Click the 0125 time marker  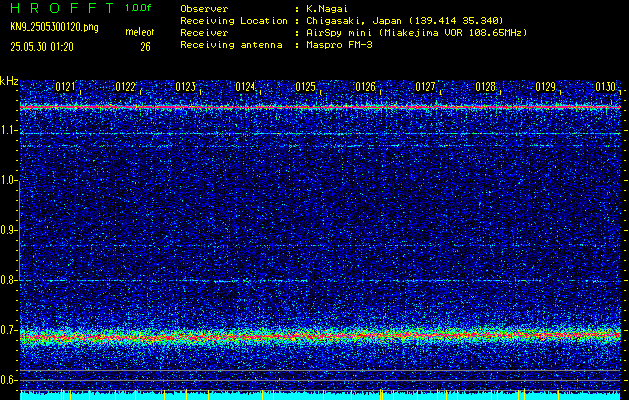click(306, 87)
